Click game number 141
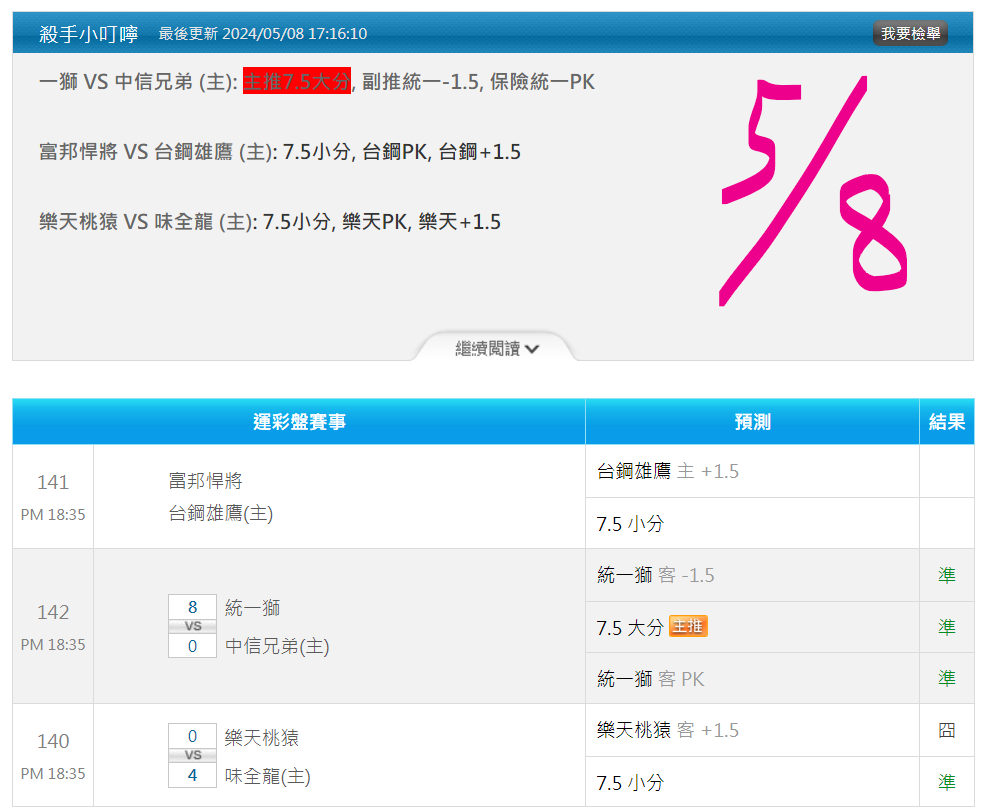 pyautogui.click(x=53, y=482)
